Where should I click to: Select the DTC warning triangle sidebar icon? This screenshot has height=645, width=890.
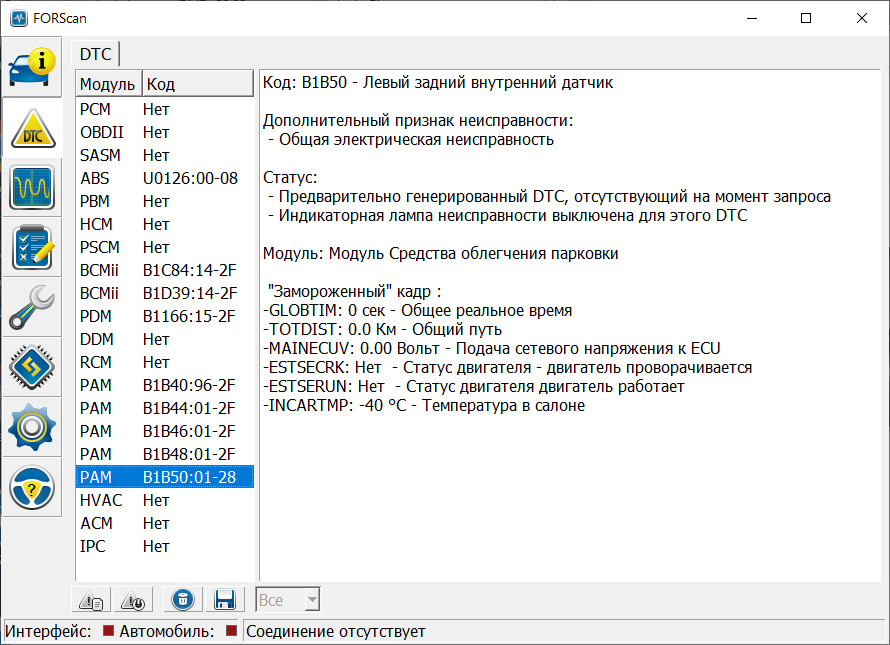[x=32, y=128]
